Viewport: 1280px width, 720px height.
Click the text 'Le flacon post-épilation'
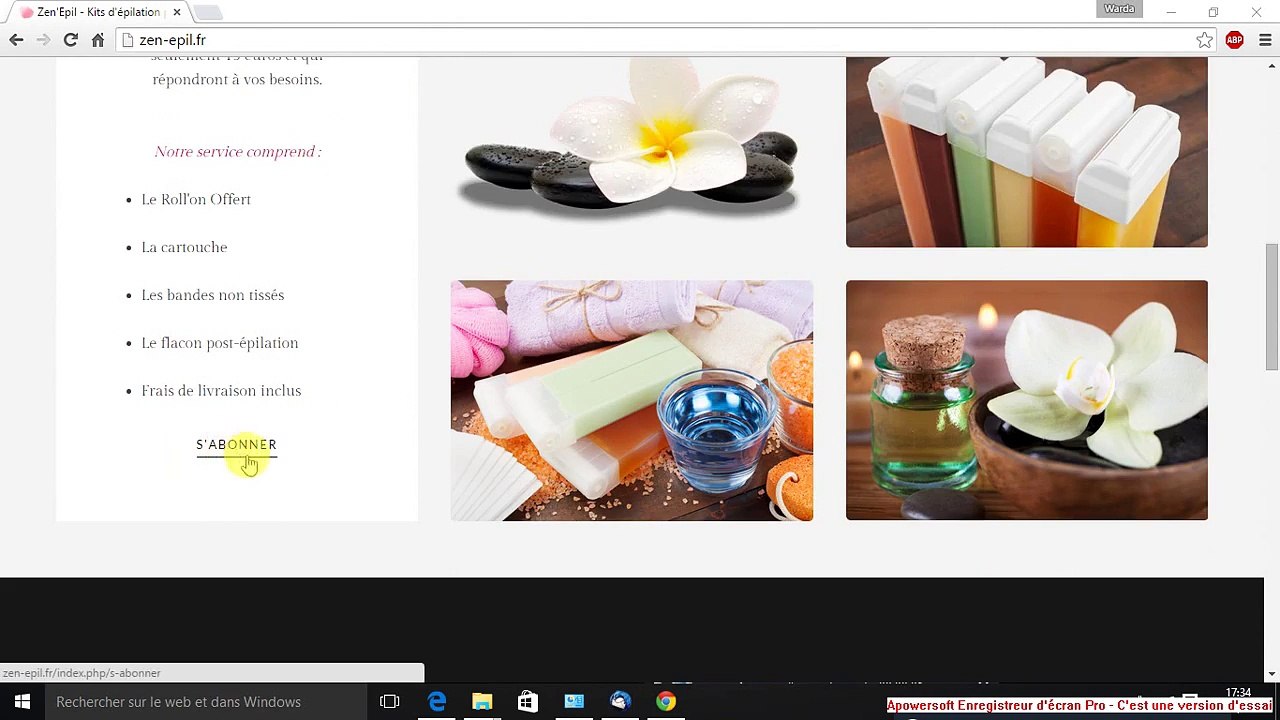pyautogui.click(x=220, y=343)
